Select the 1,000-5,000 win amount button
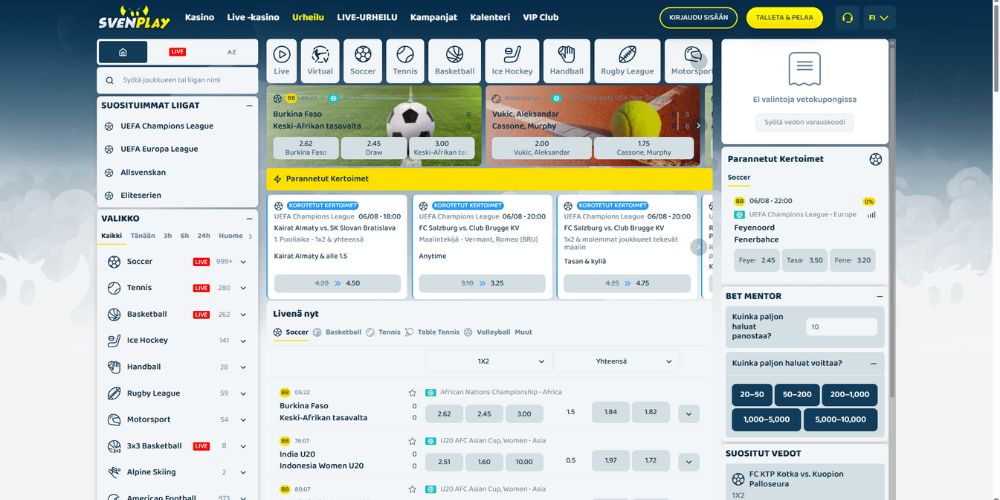The height and width of the screenshot is (500, 1000). [766, 420]
